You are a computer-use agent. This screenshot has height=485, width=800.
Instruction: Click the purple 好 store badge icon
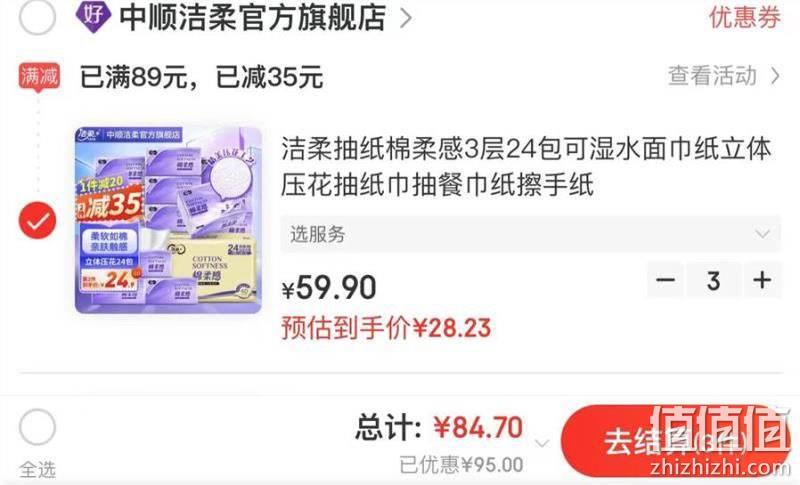(93, 15)
